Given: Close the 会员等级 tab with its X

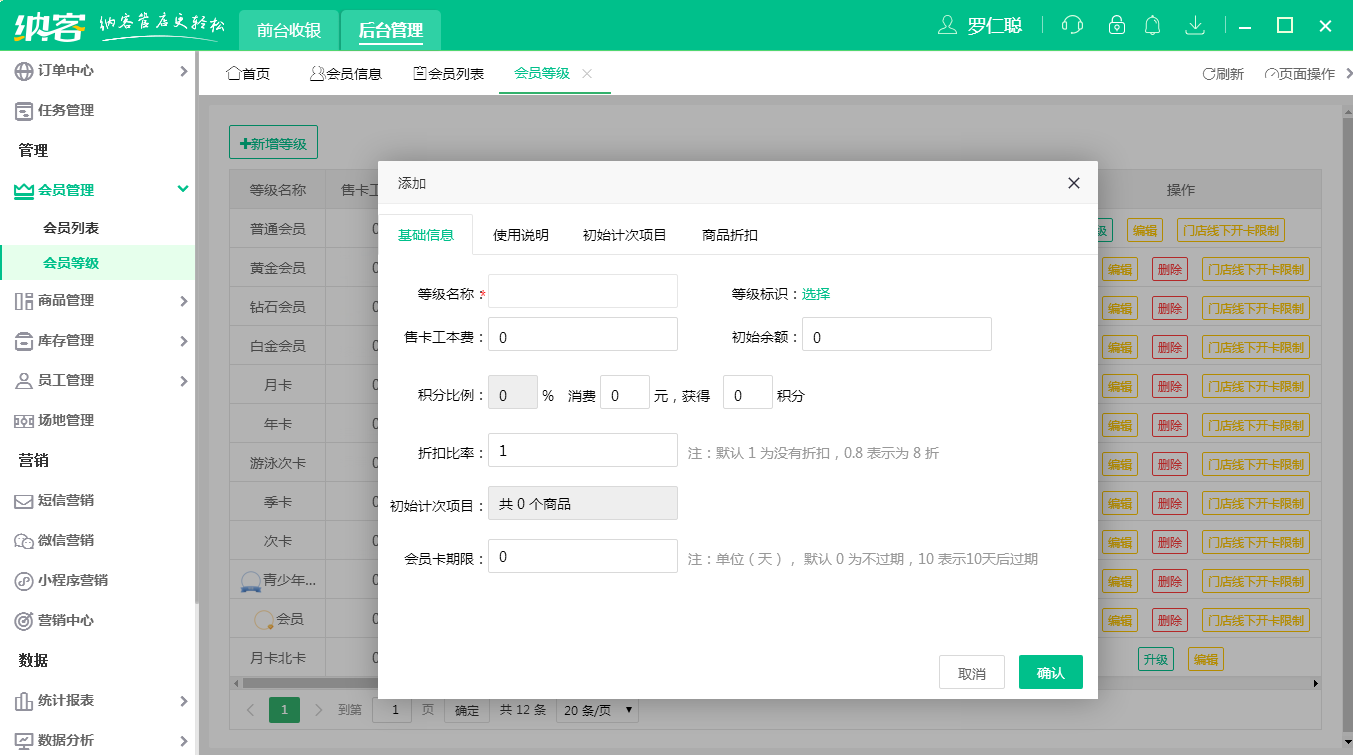Looking at the screenshot, I should click(587, 73).
